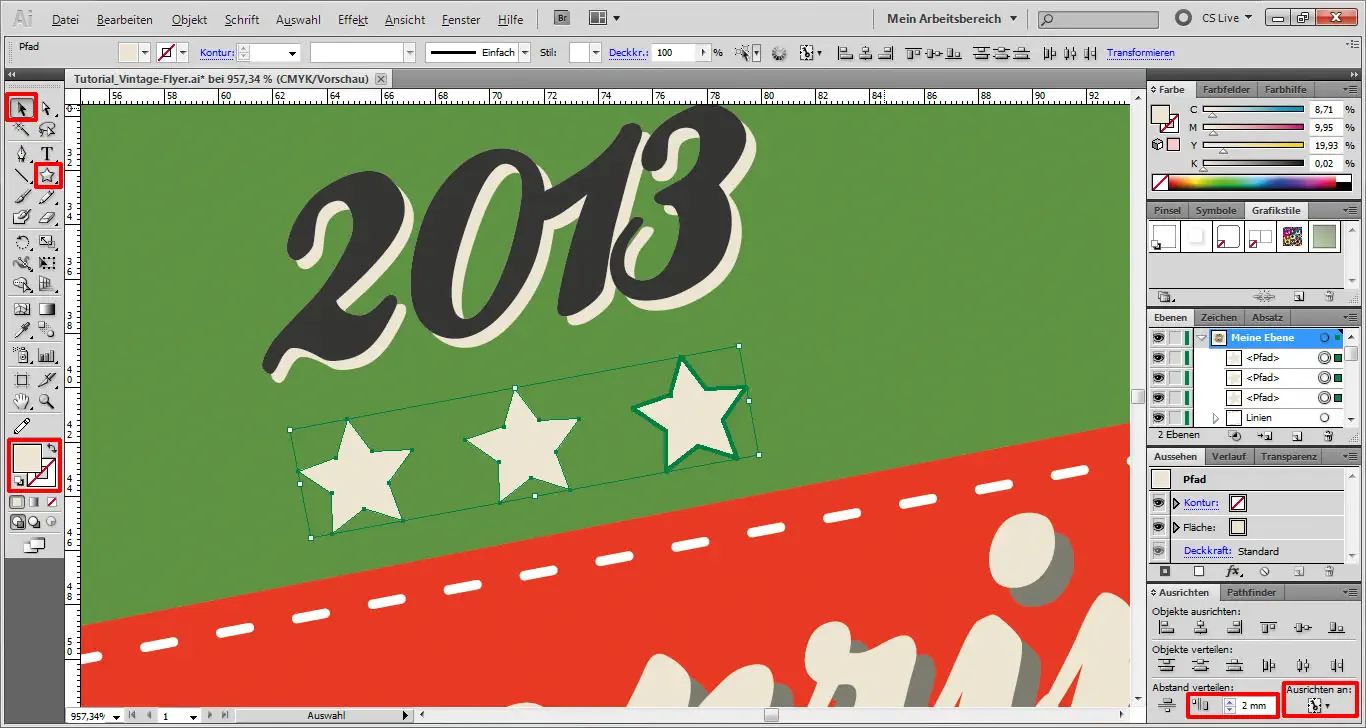Open the Ausrichten an dropdown
1366x728 pixels.
tap(1318, 706)
